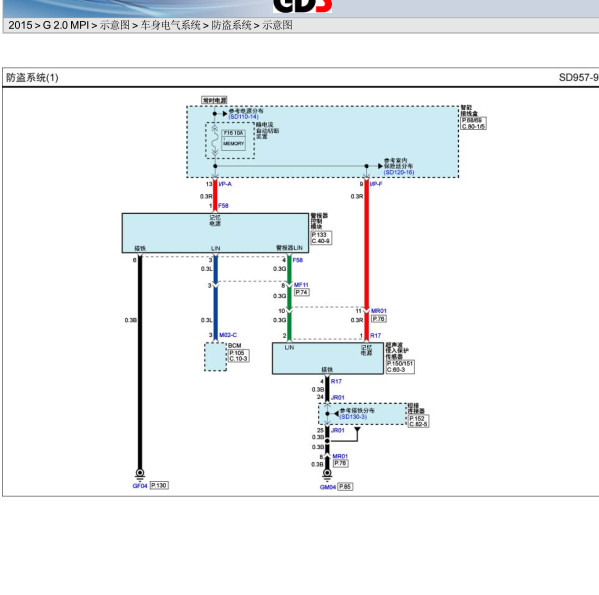
Task: Click the ground symbol above GF04
Action: [140, 474]
